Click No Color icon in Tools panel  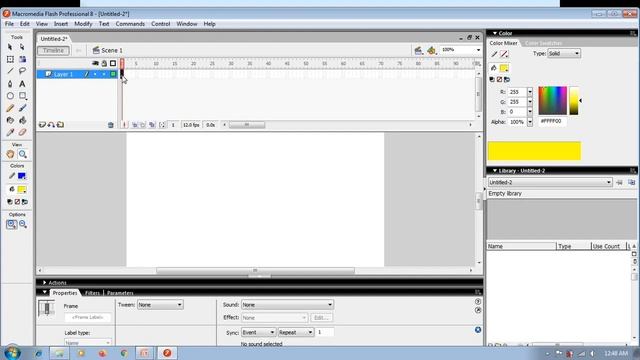[17, 202]
